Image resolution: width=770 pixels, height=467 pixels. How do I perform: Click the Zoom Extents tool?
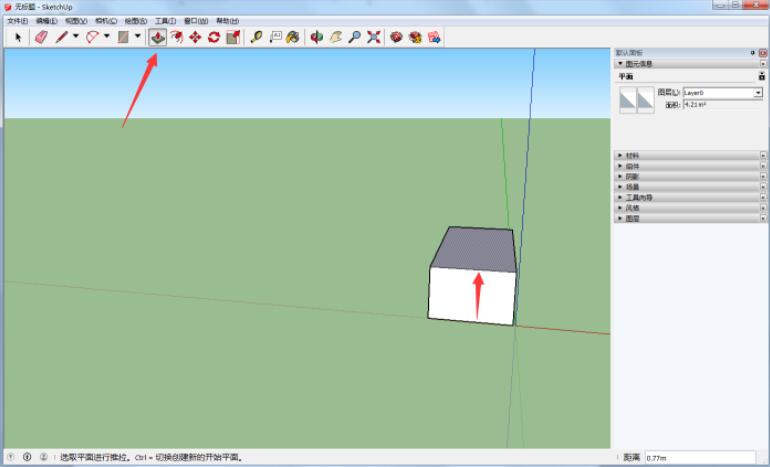click(x=373, y=37)
